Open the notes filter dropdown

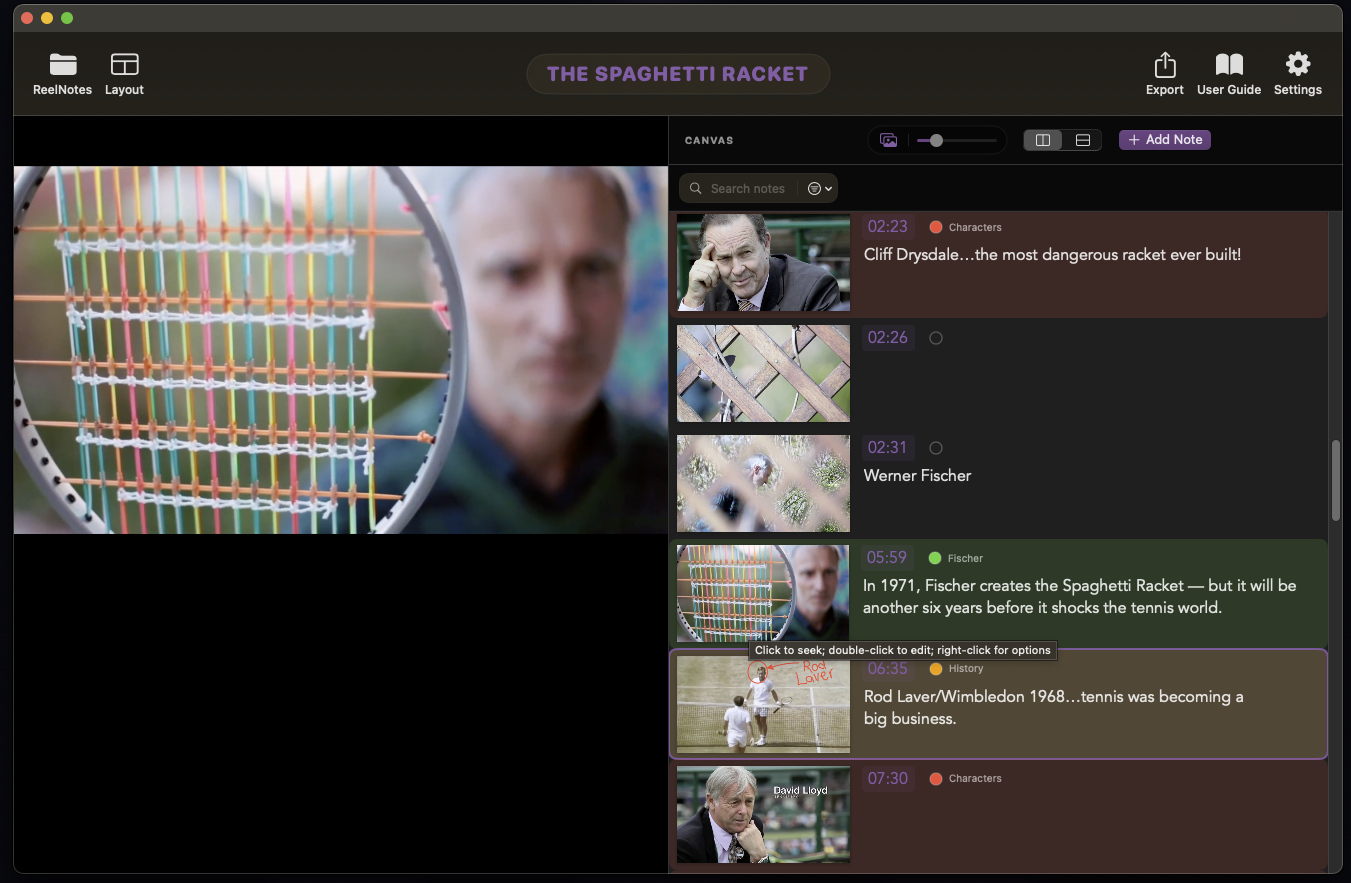(x=820, y=189)
